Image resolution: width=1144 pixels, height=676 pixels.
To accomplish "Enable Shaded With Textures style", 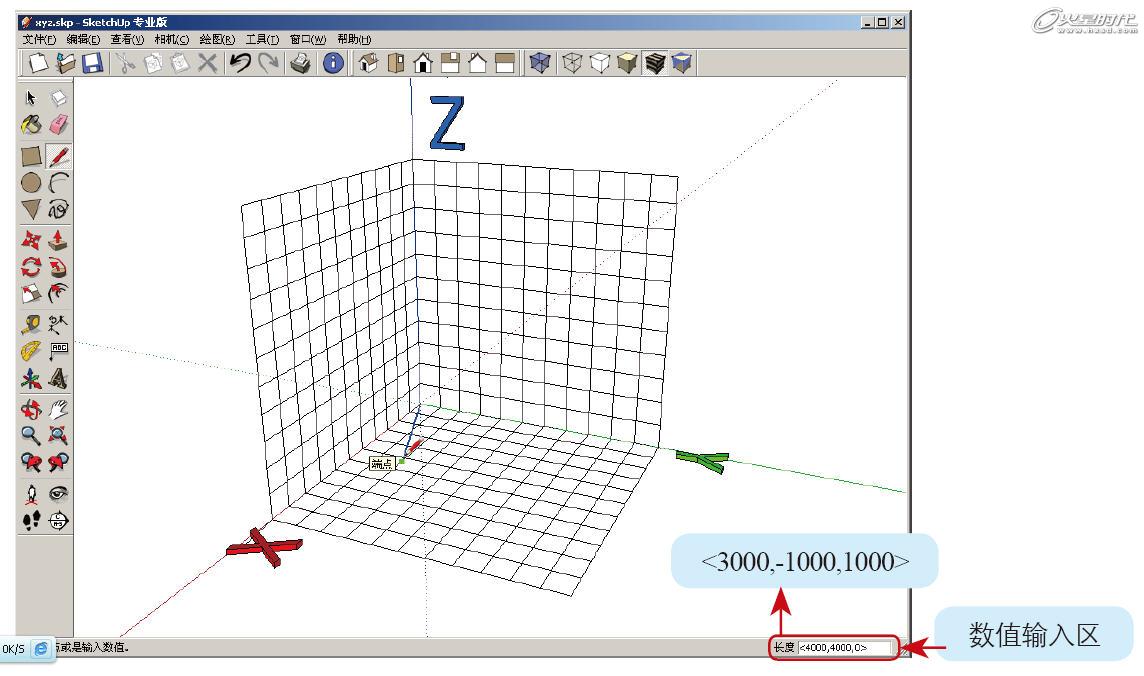I will click(654, 63).
